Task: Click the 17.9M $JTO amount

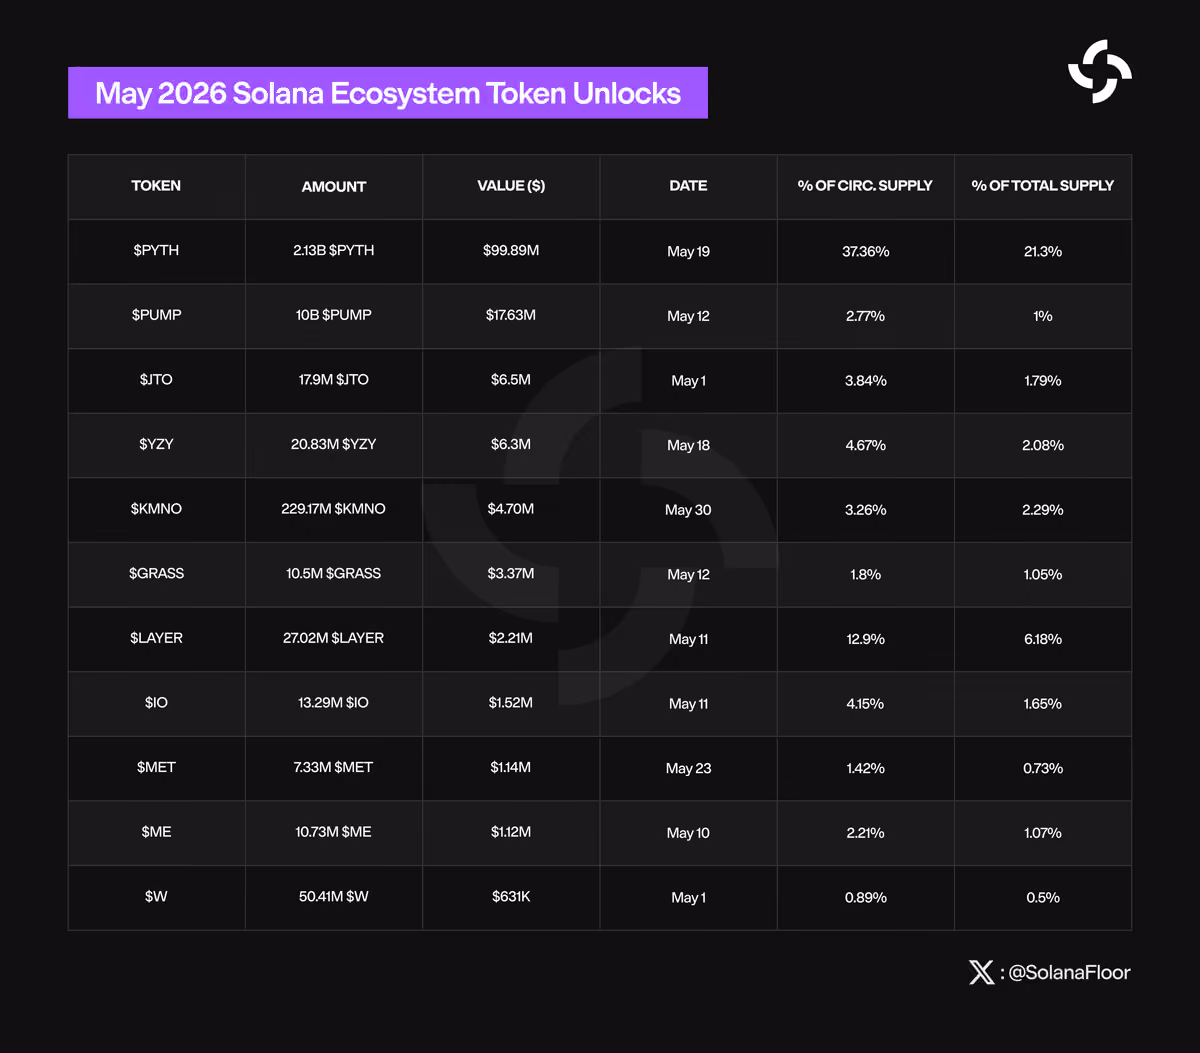Action: tap(334, 379)
